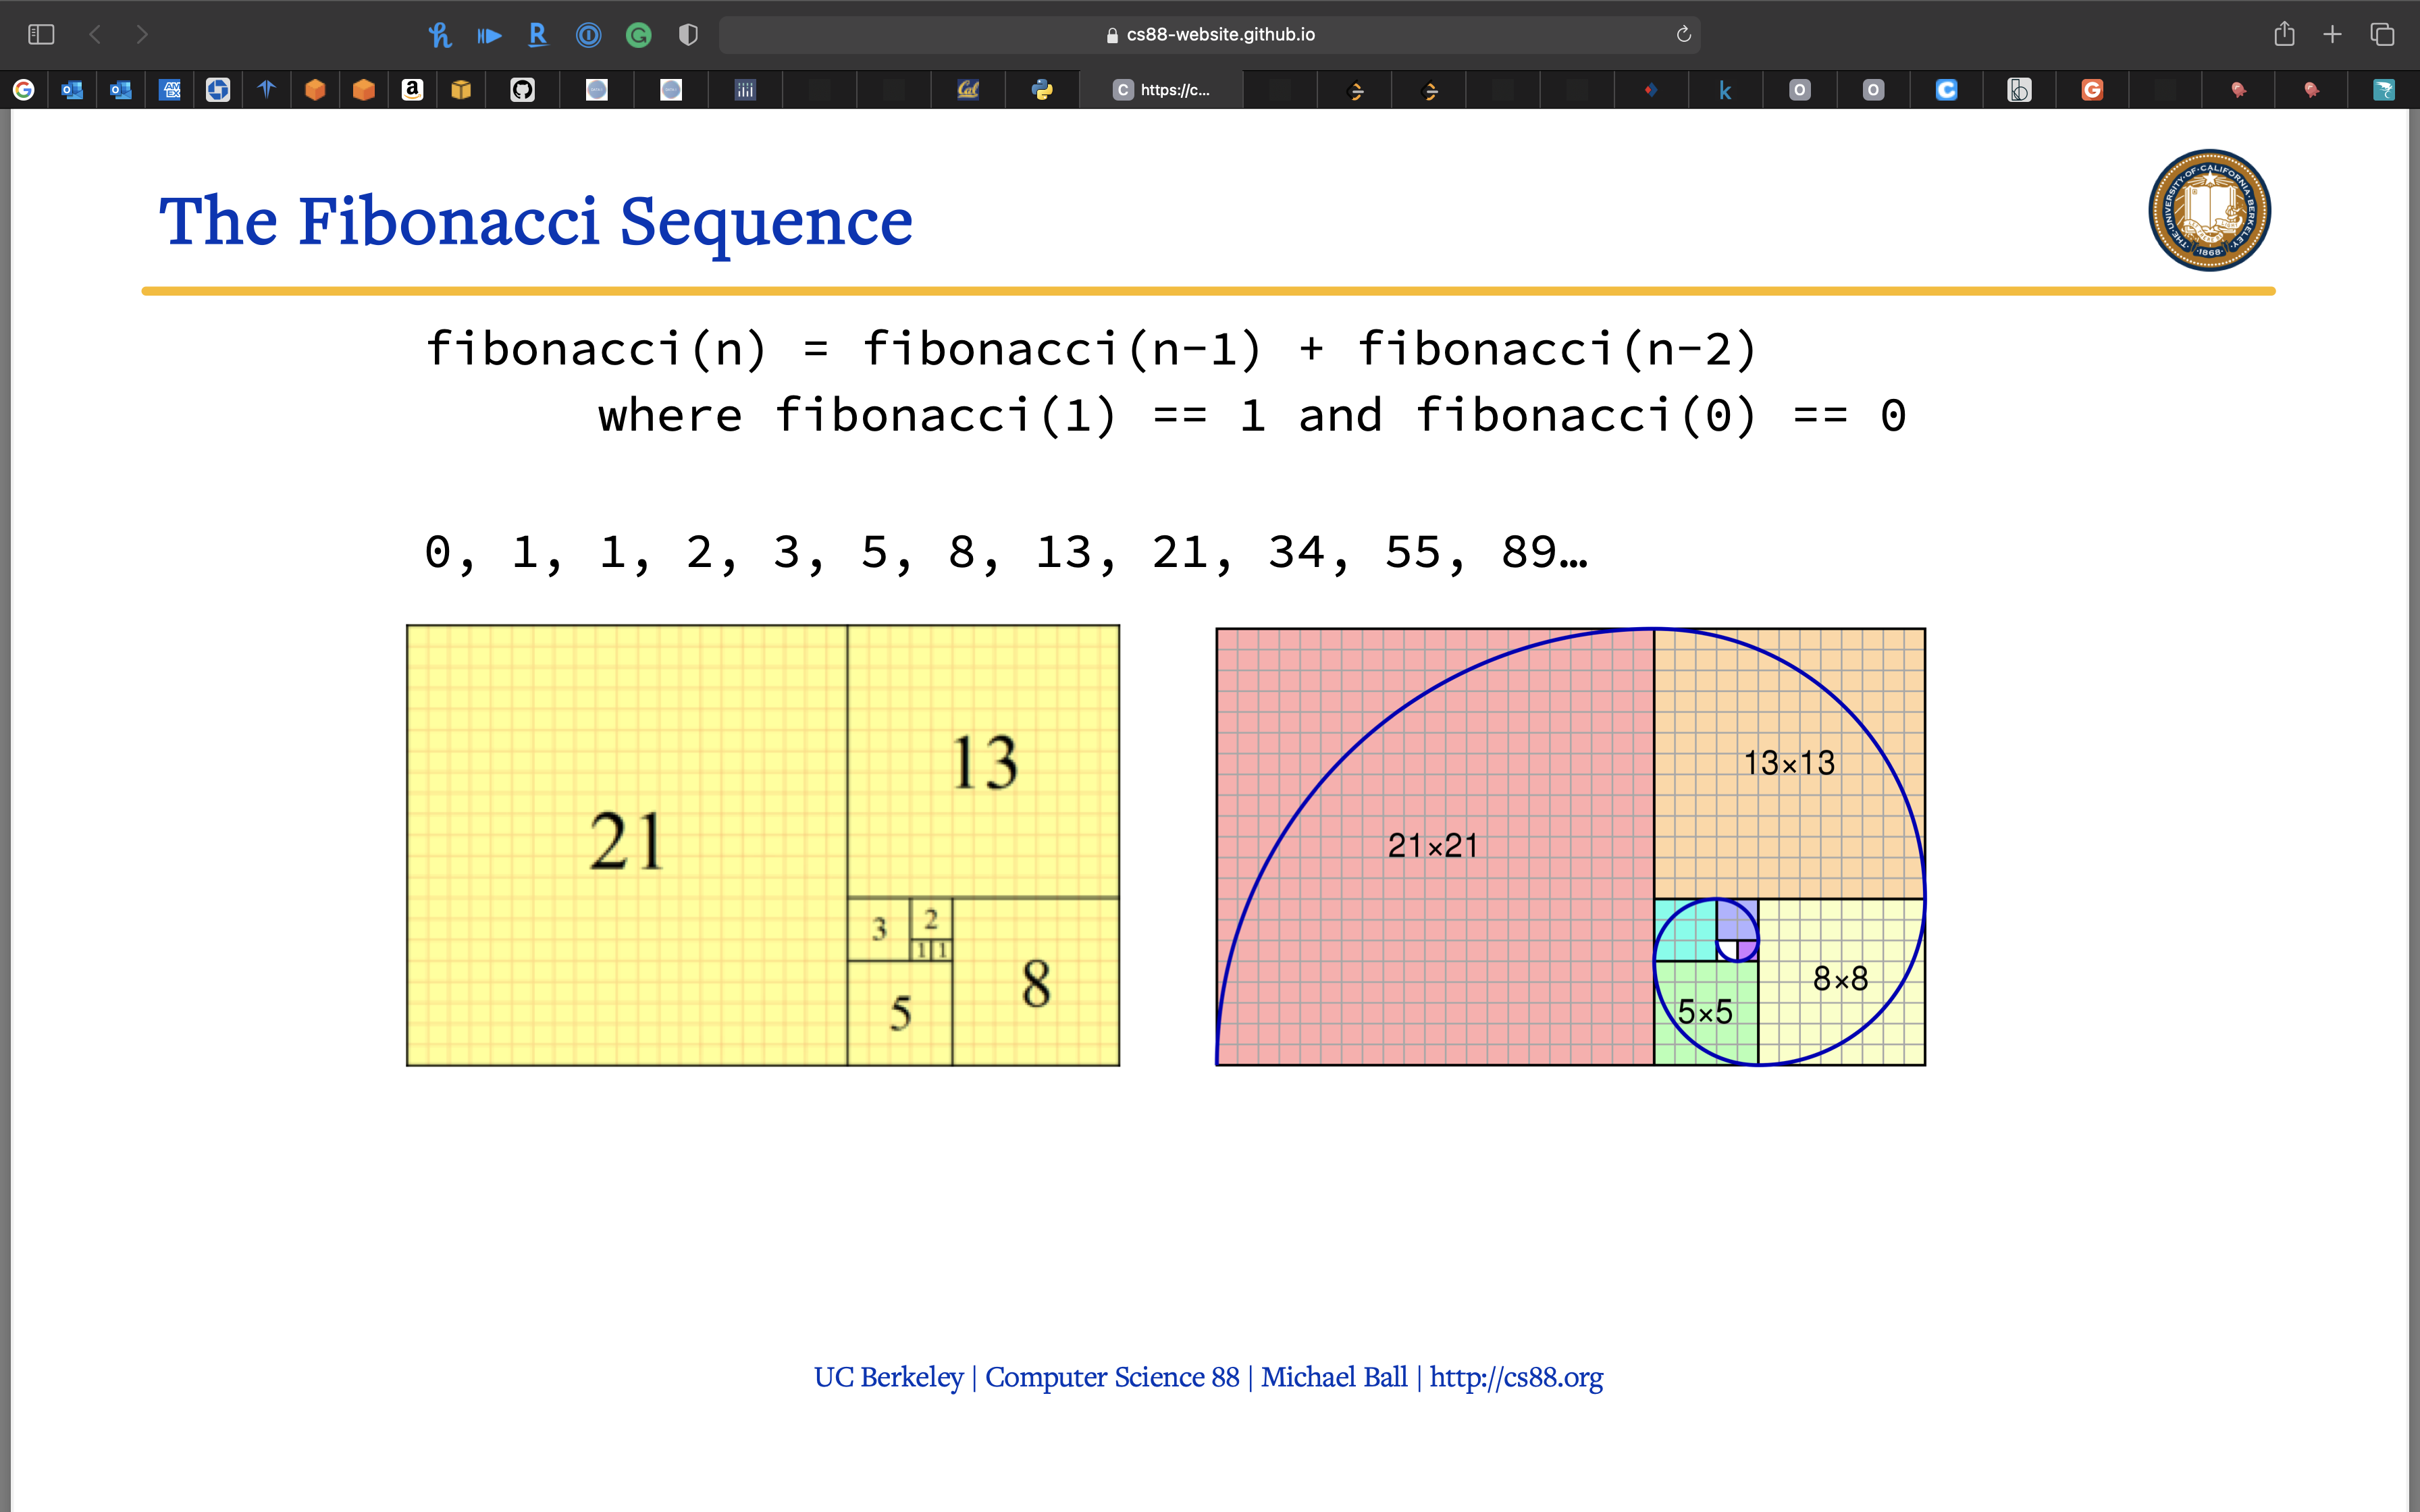
Task: Click the privacy shield icon
Action: tap(688, 35)
